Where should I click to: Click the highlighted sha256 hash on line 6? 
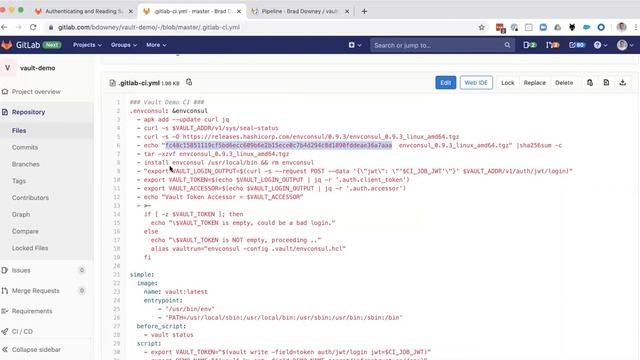click(x=278, y=145)
